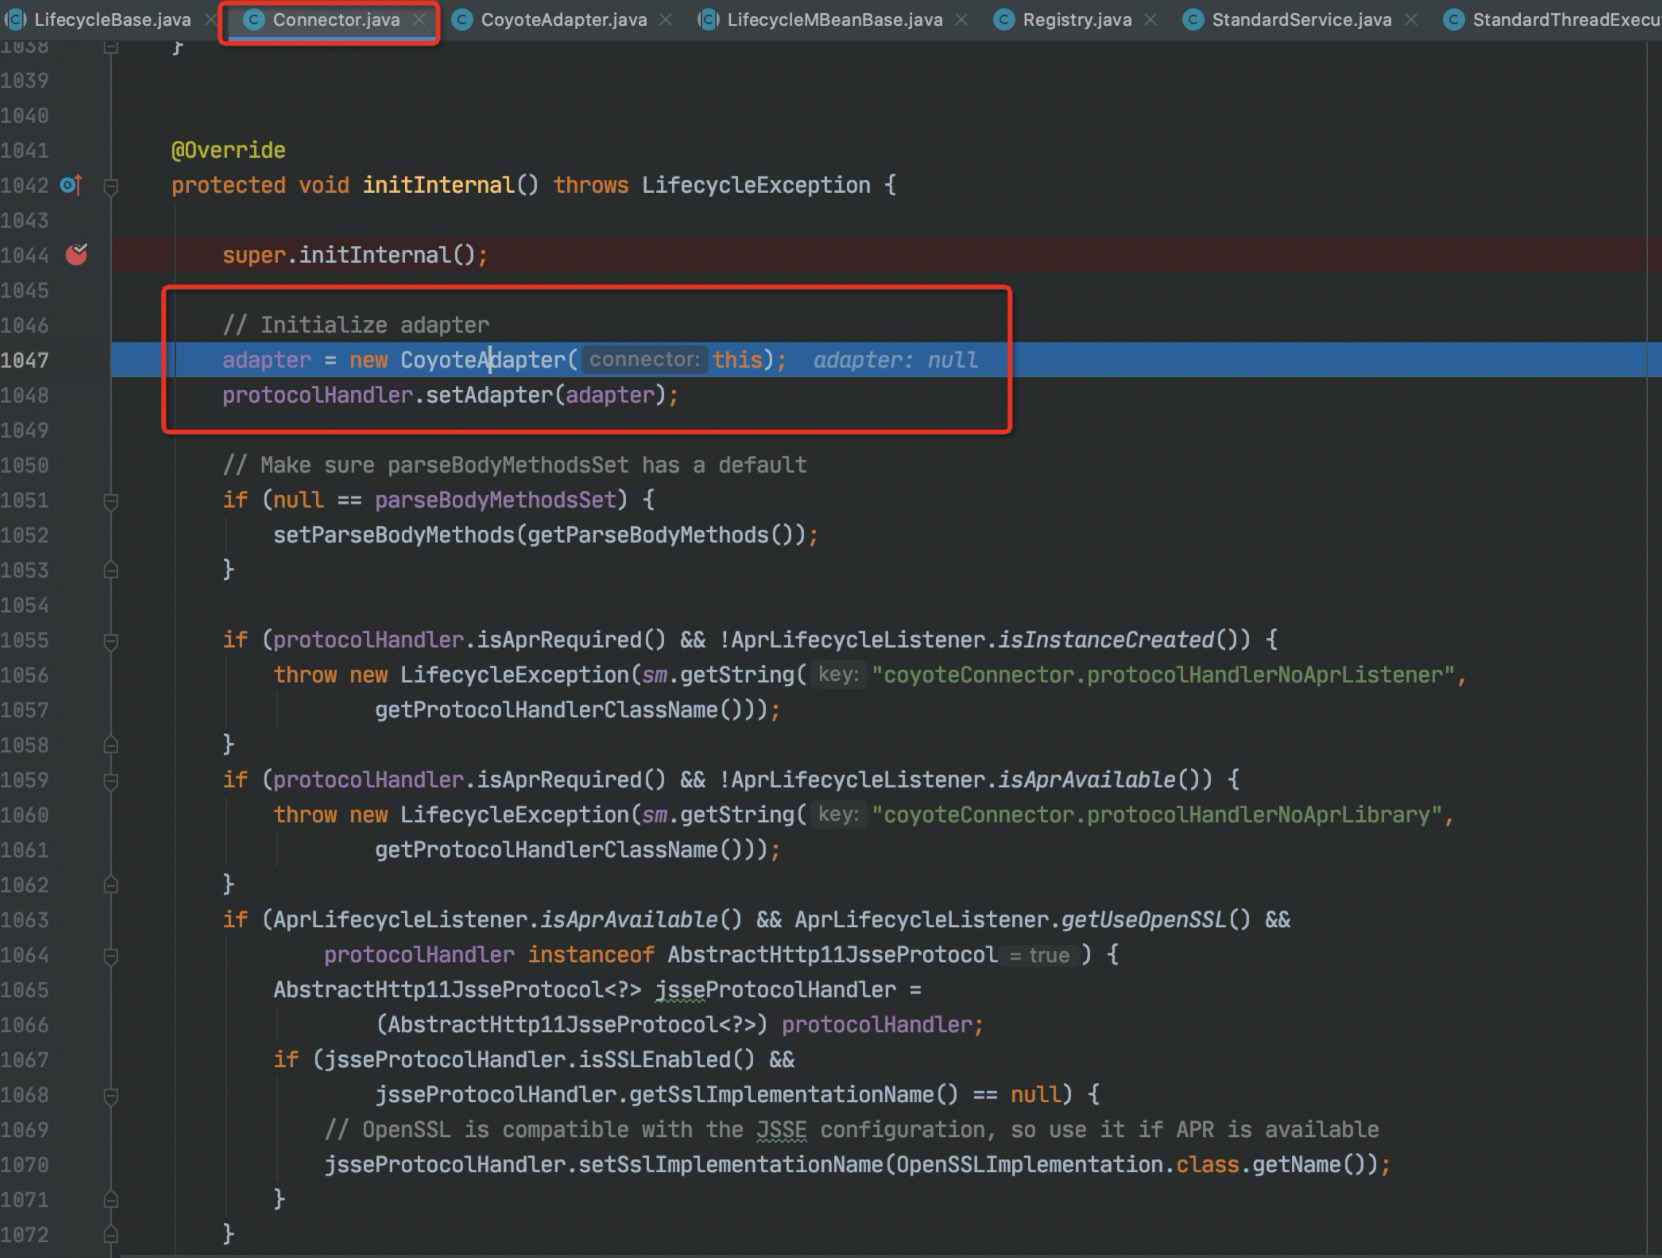
Task: Click the OpenSSL compatibility comment on line 1069
Action: pyautogui.click(x=852, y=1130)
